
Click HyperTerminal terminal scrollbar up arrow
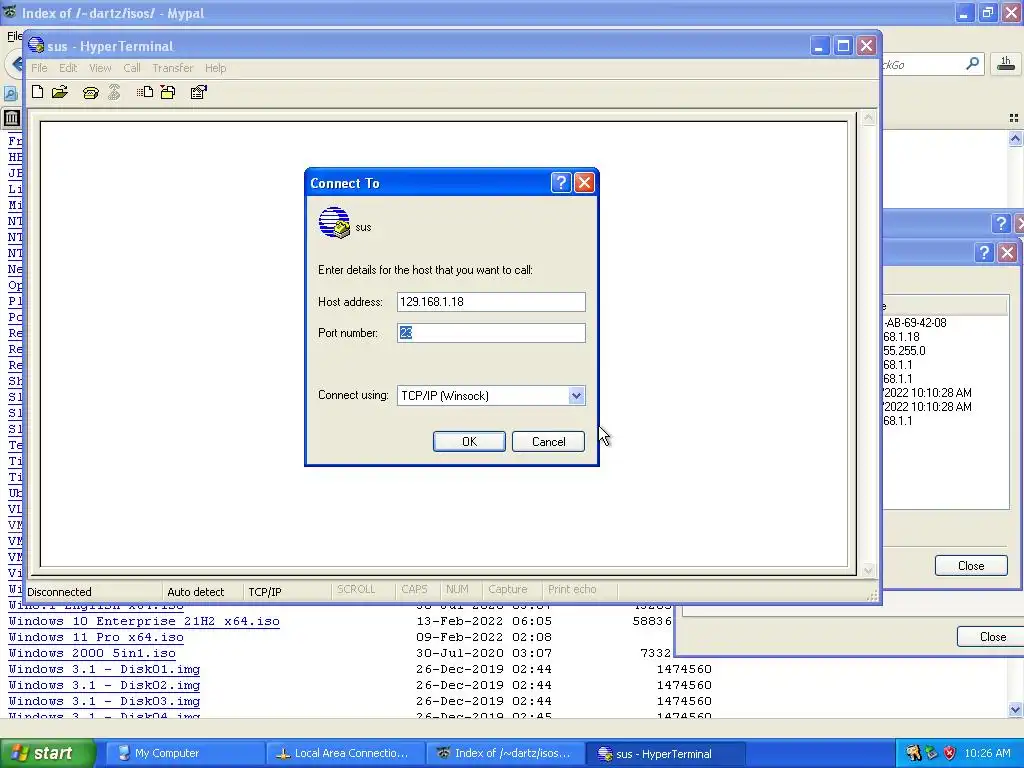[x=868, y=118]
